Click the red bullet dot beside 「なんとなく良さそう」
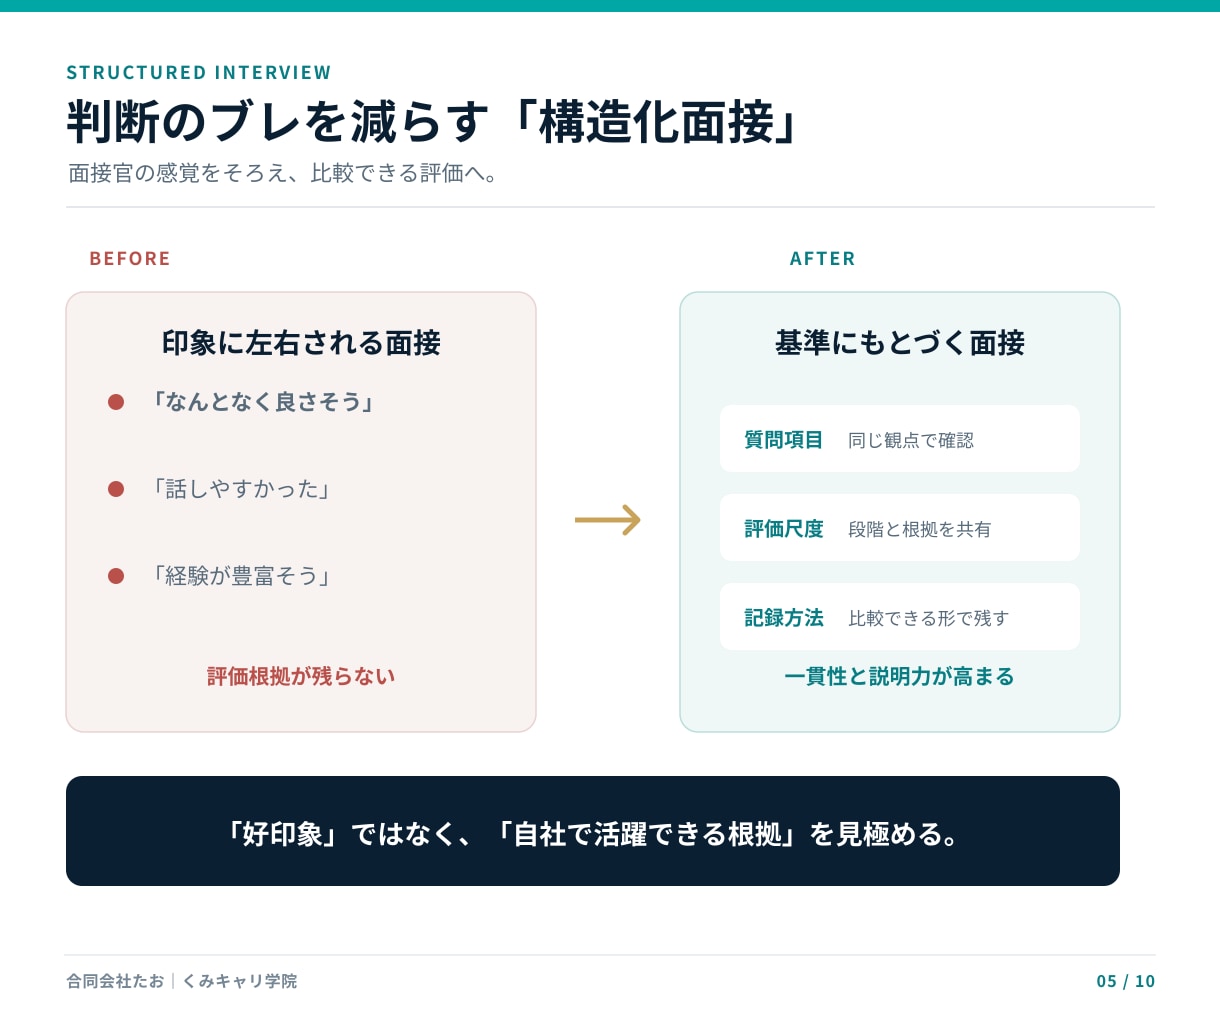Image resolution: width=1220 pixels, height=1016 pixels. click(116, 402)
